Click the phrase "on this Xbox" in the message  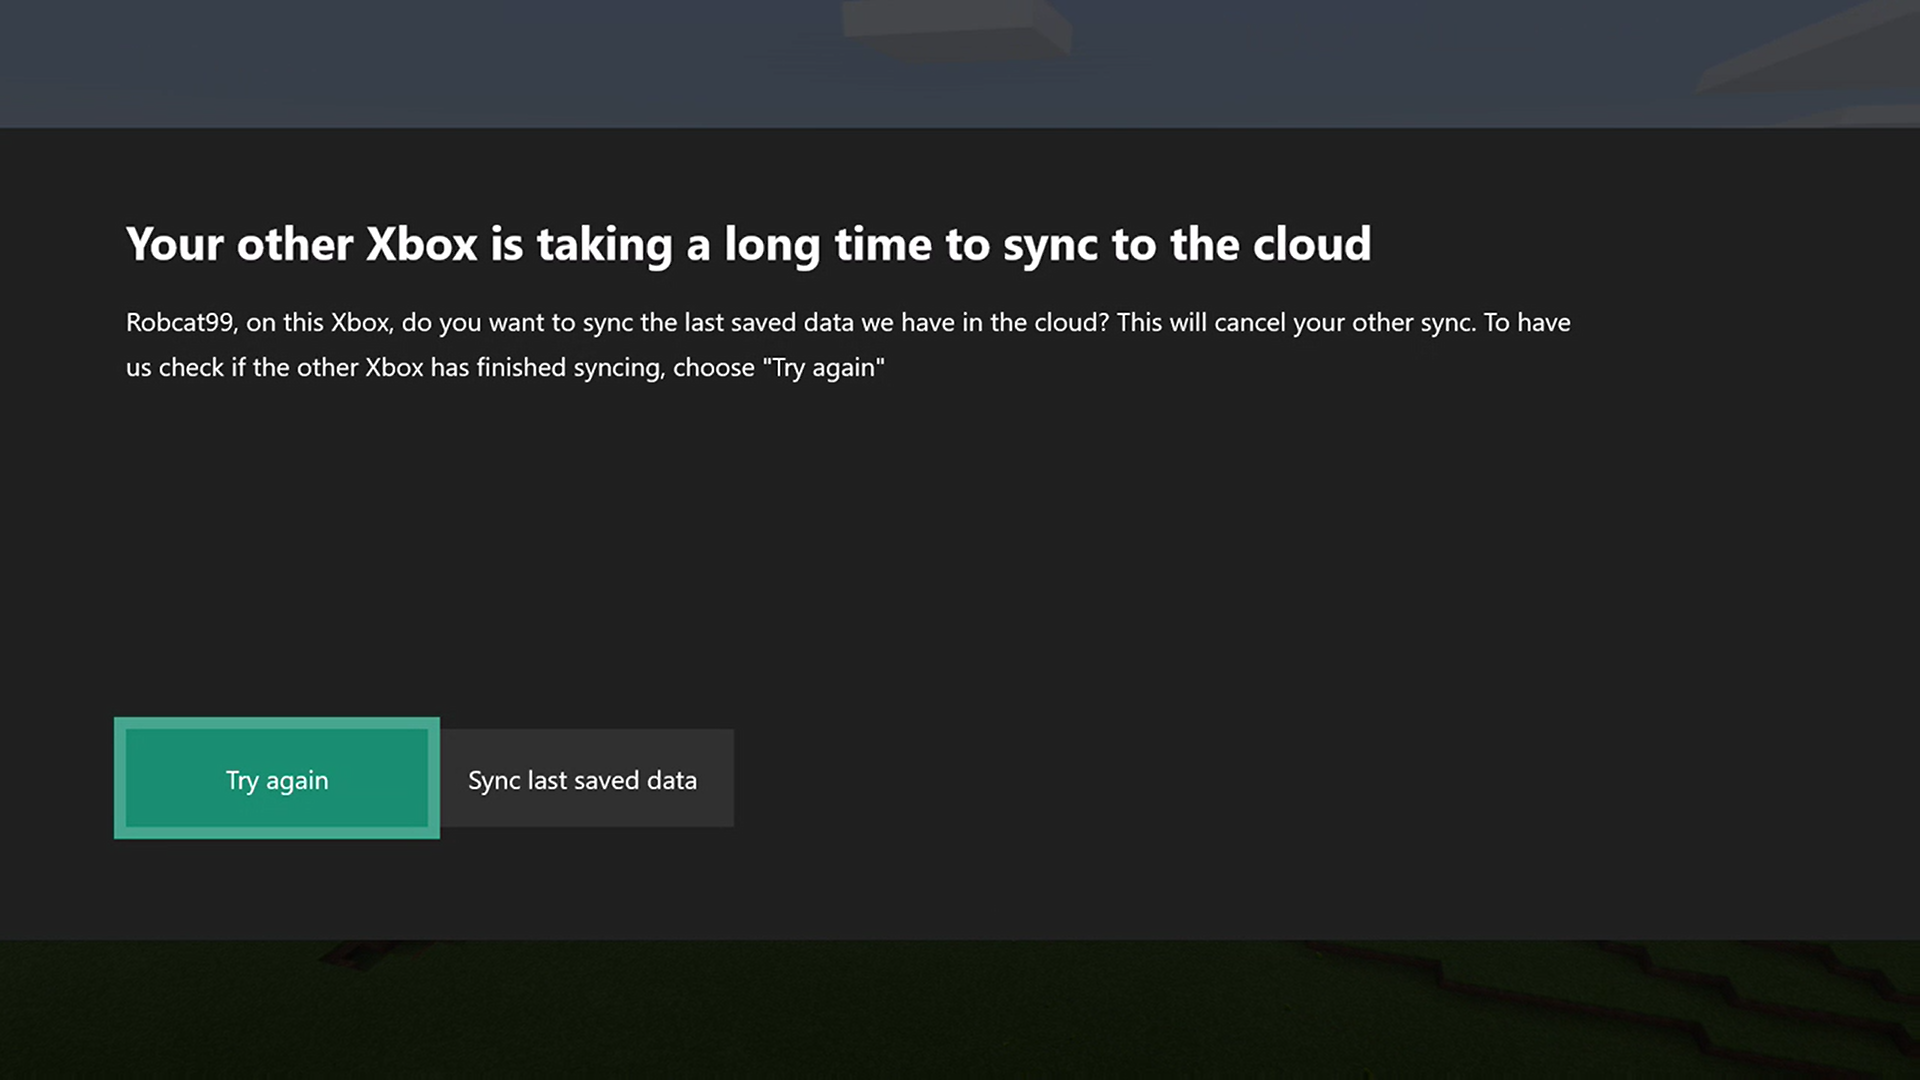318,323
